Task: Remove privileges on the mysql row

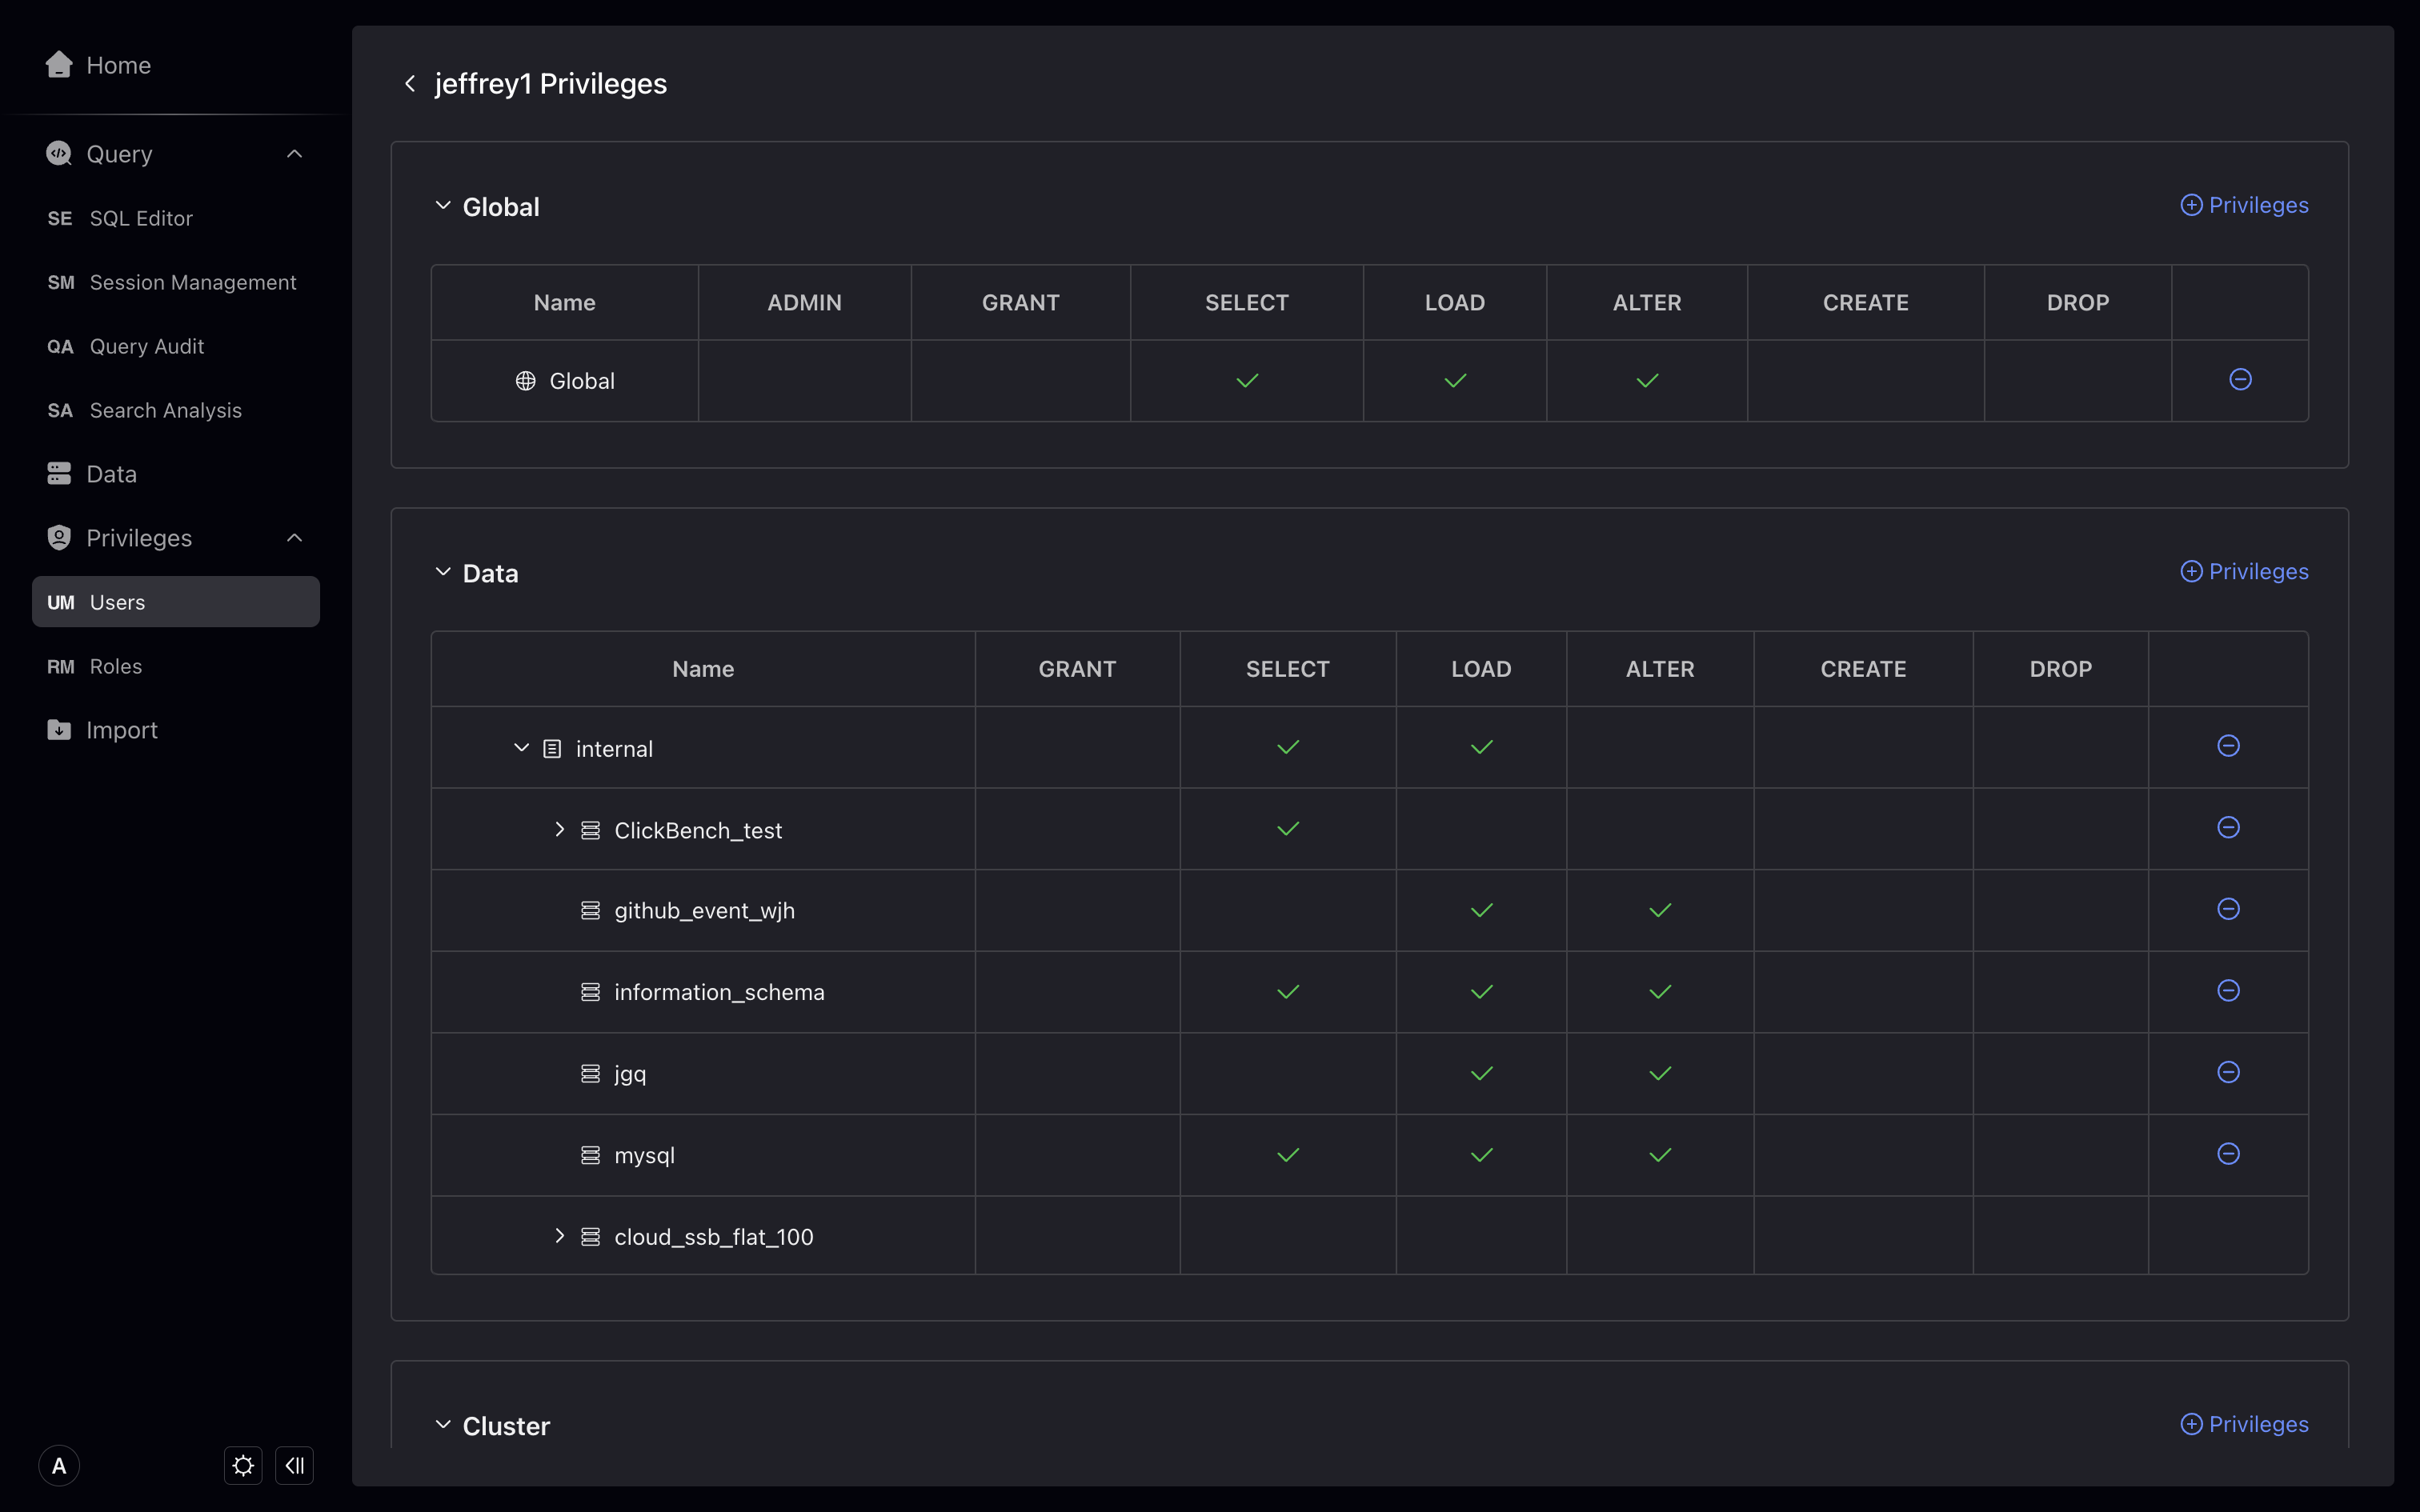Action: pyautogui.click(x=2228, y=1154)
